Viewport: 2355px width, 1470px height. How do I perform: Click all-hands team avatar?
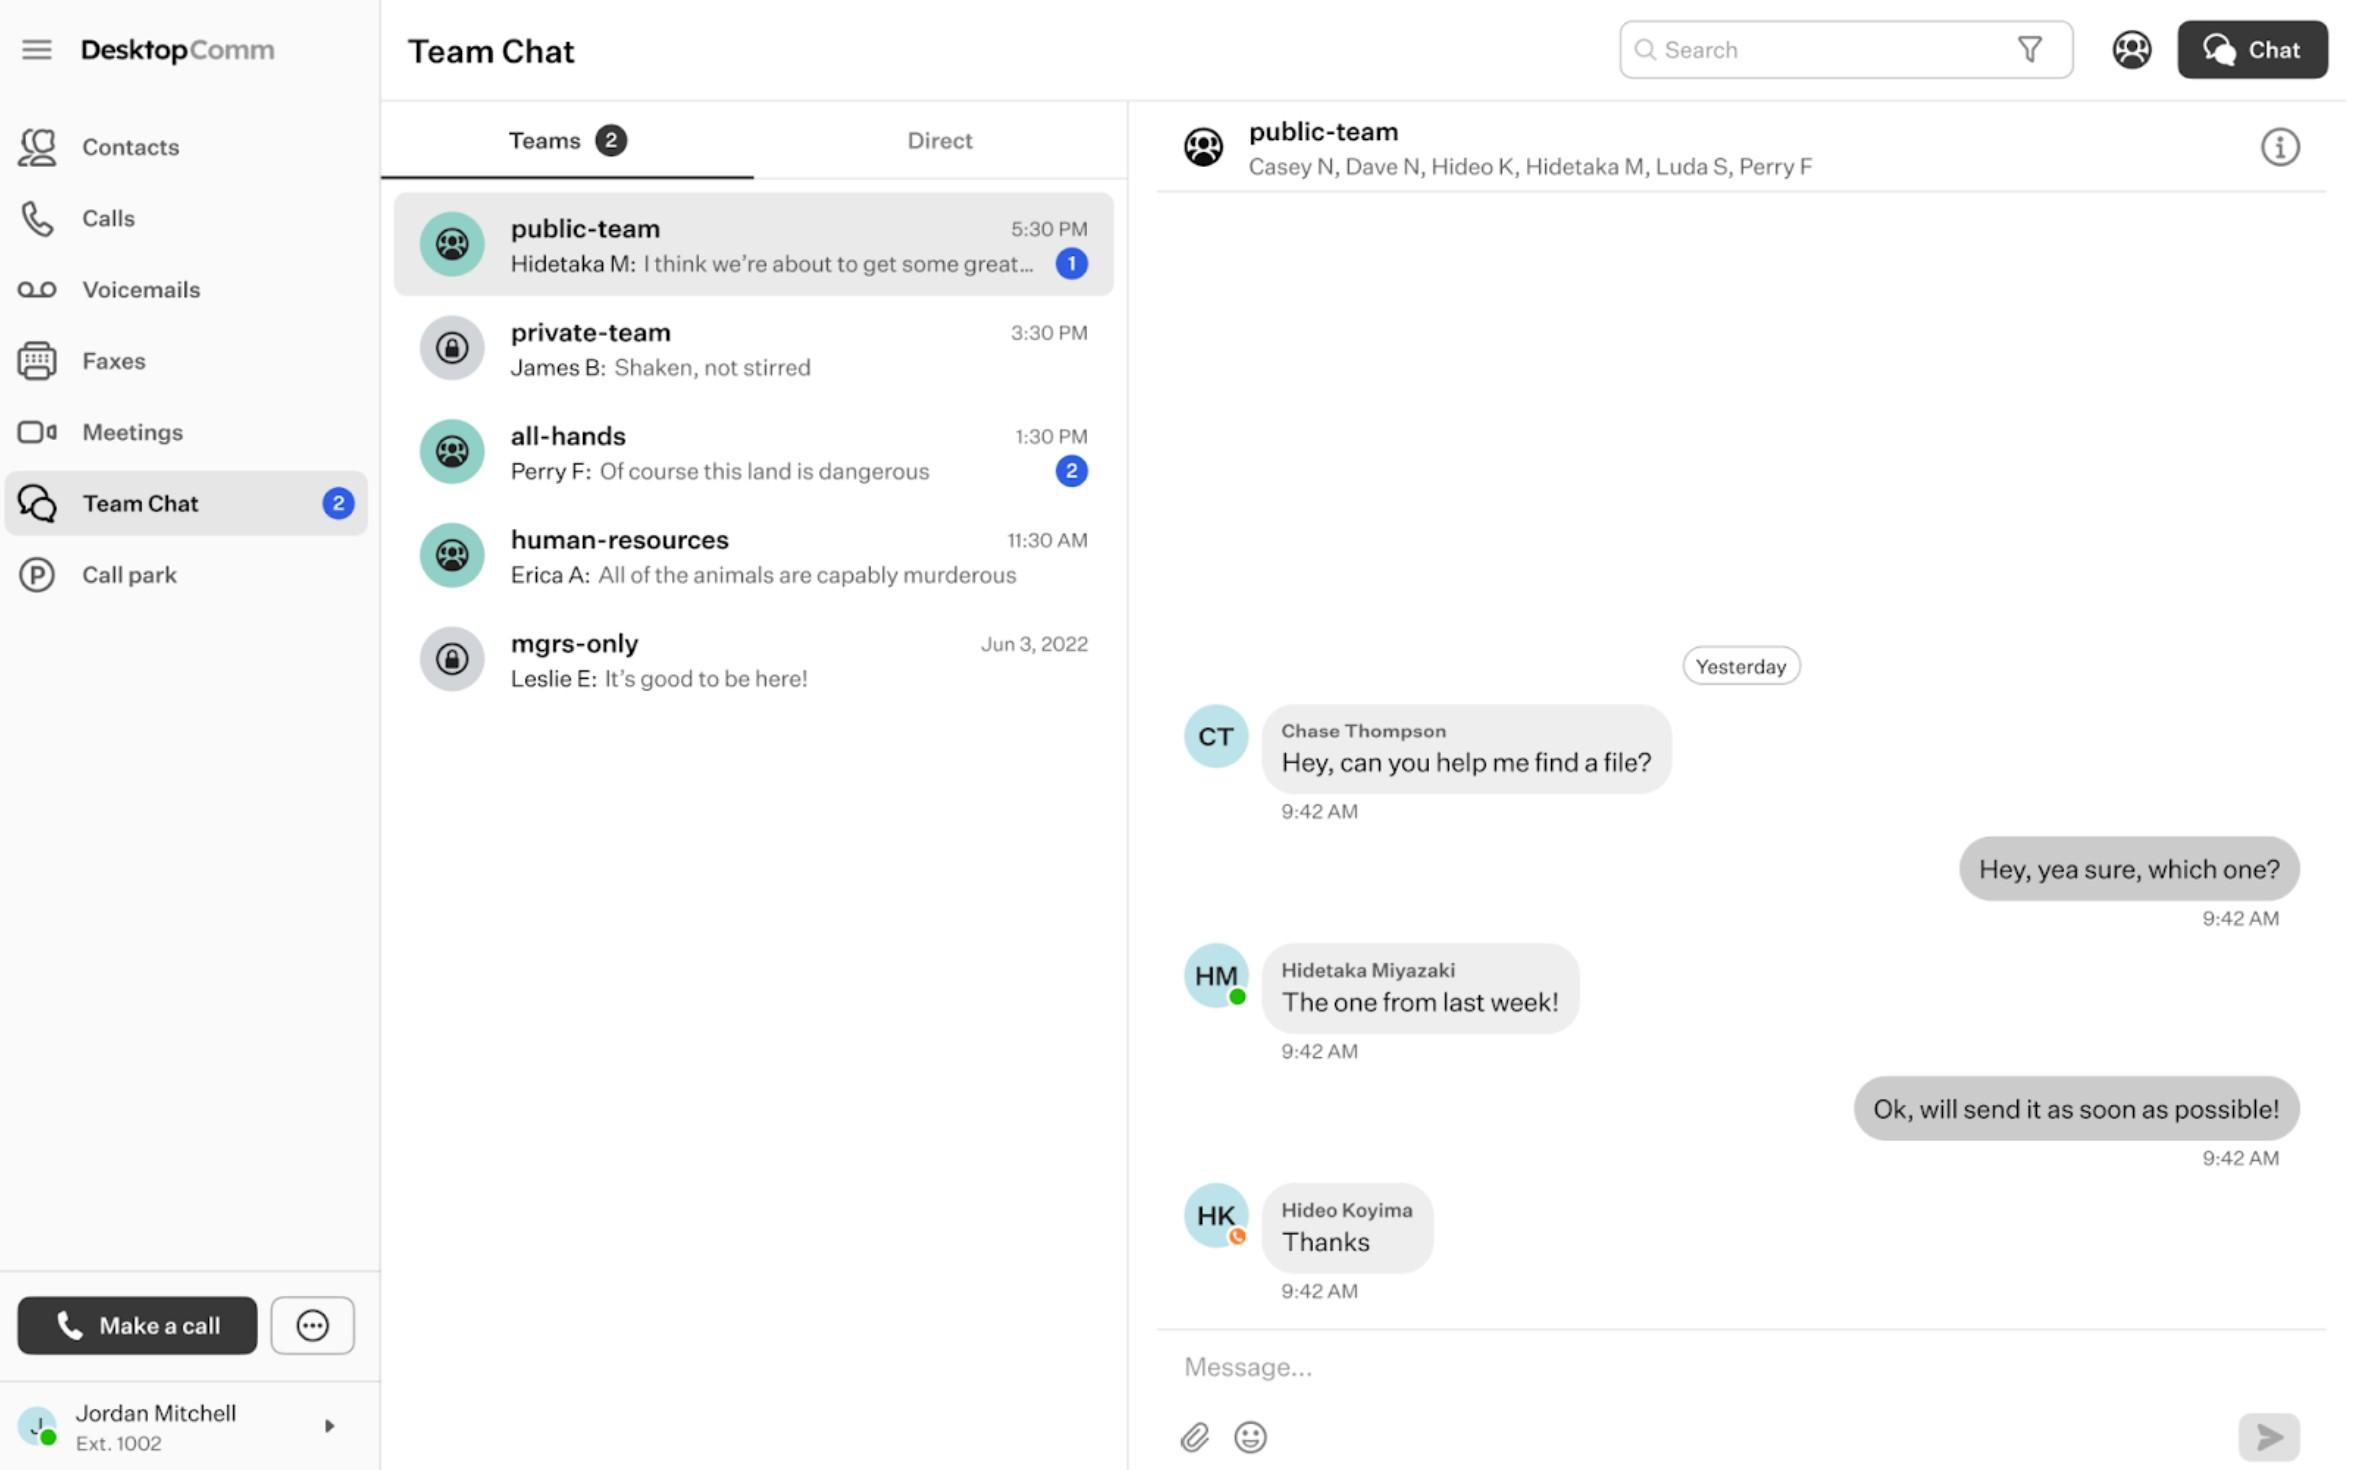[452, 452]
